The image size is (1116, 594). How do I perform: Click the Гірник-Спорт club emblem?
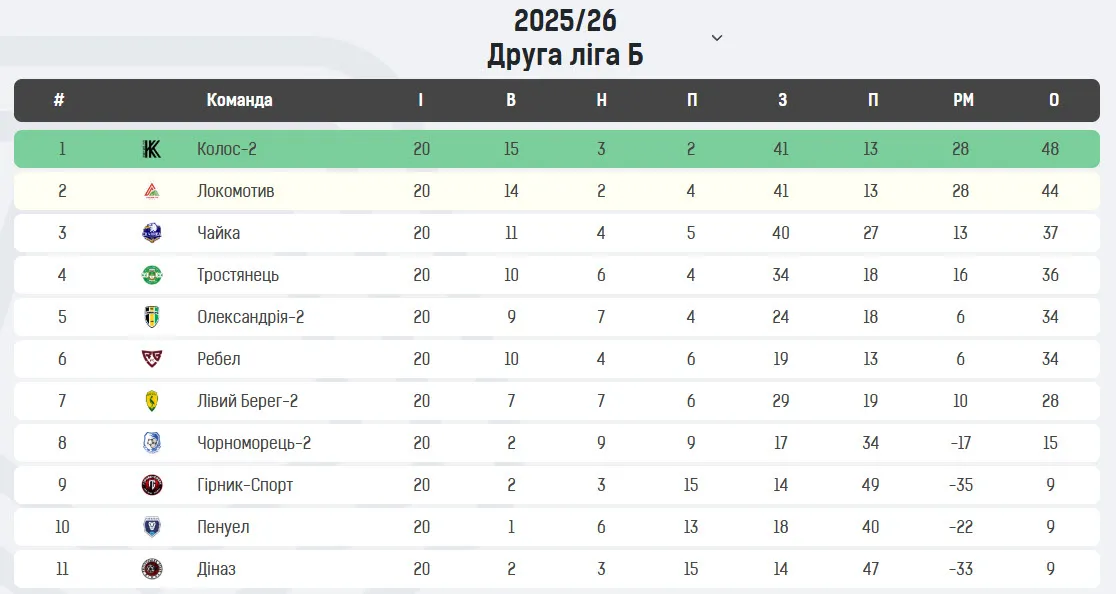click(152, 485)
